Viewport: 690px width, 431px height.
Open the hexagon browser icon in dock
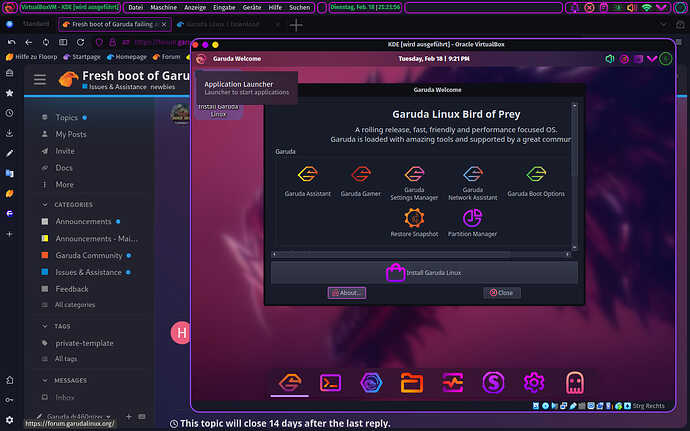coord(371,383)
